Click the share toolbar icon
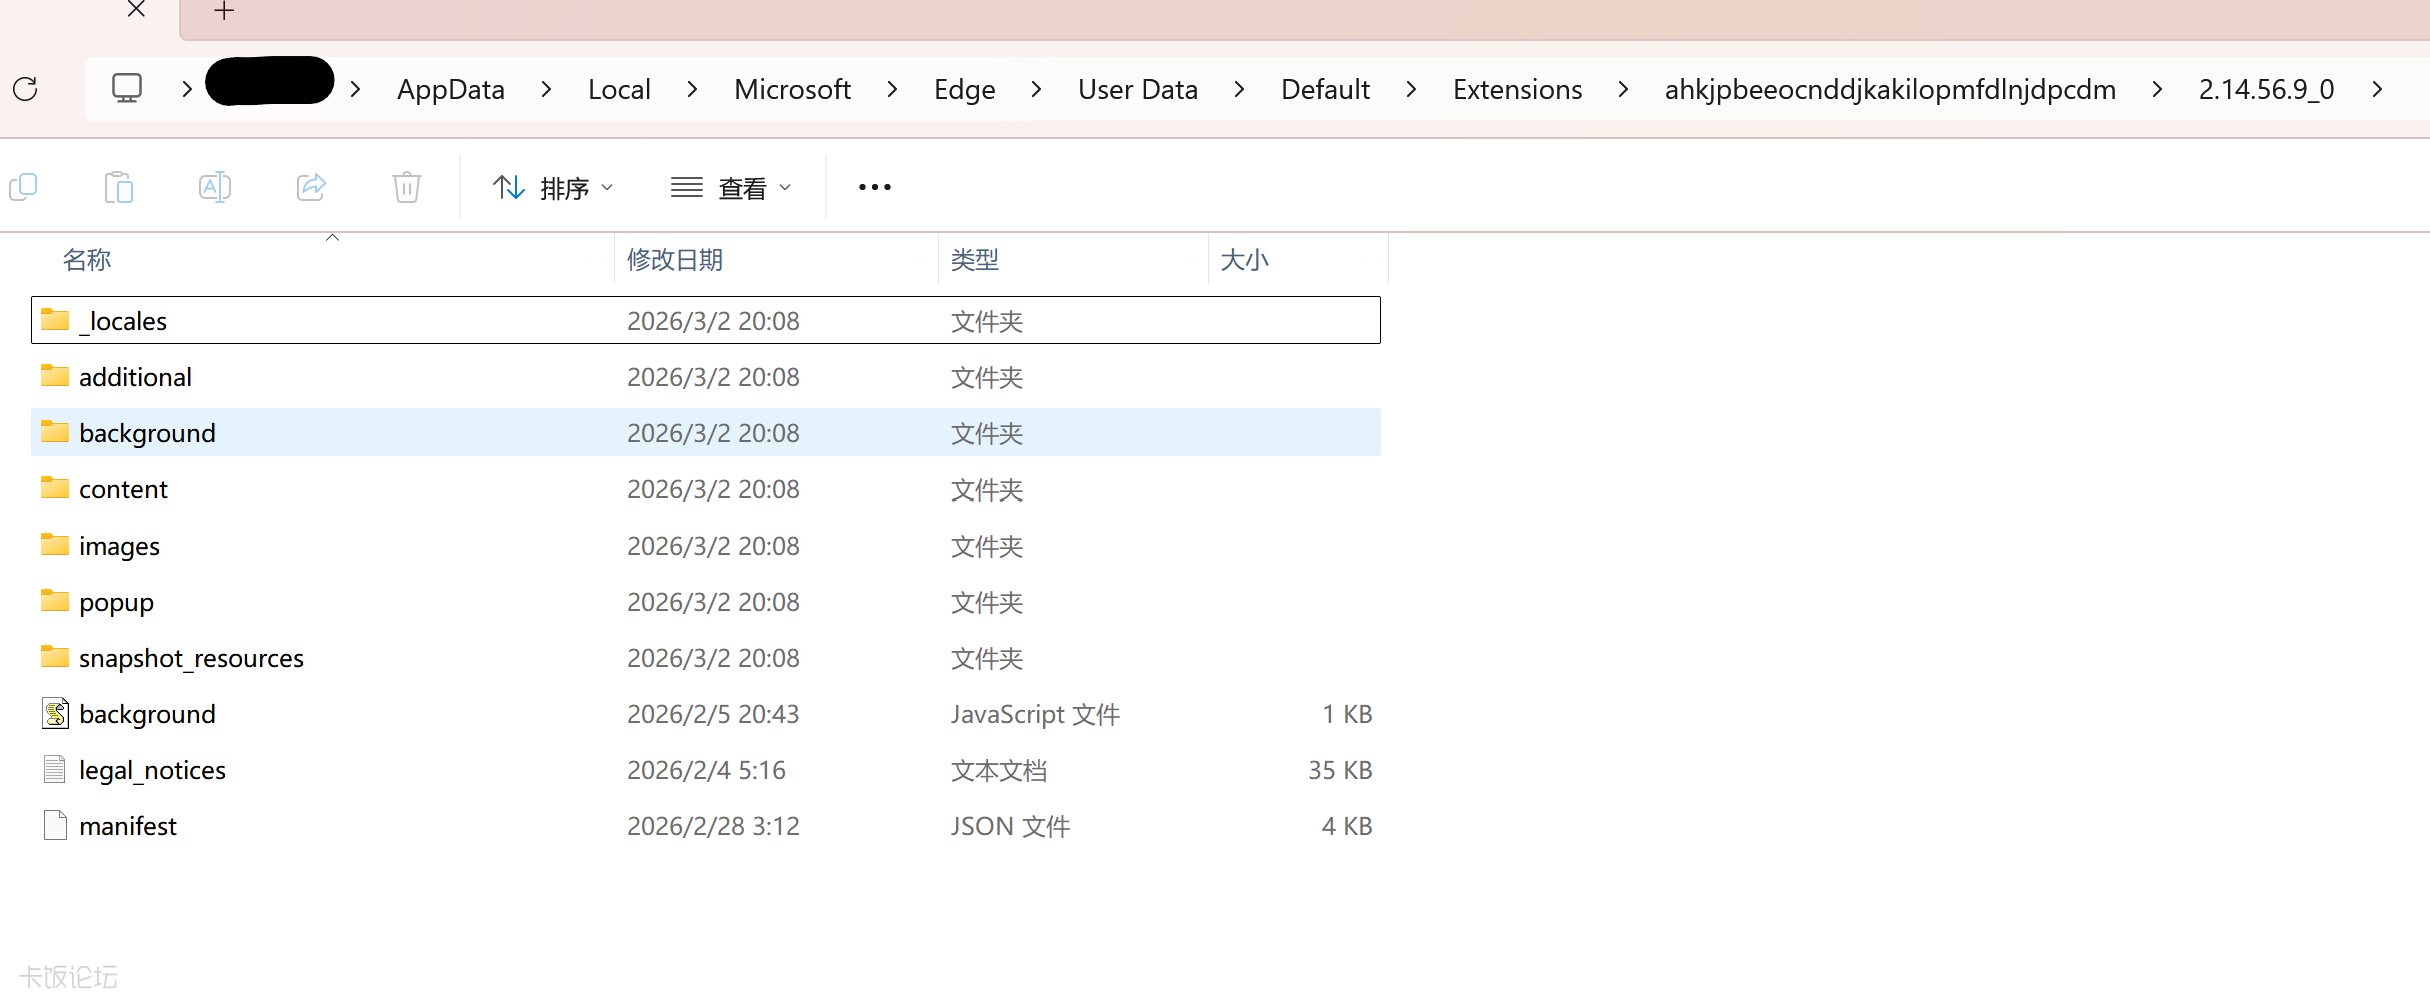The width and height of the screenshot is (2430, 1000). [311, 187]
